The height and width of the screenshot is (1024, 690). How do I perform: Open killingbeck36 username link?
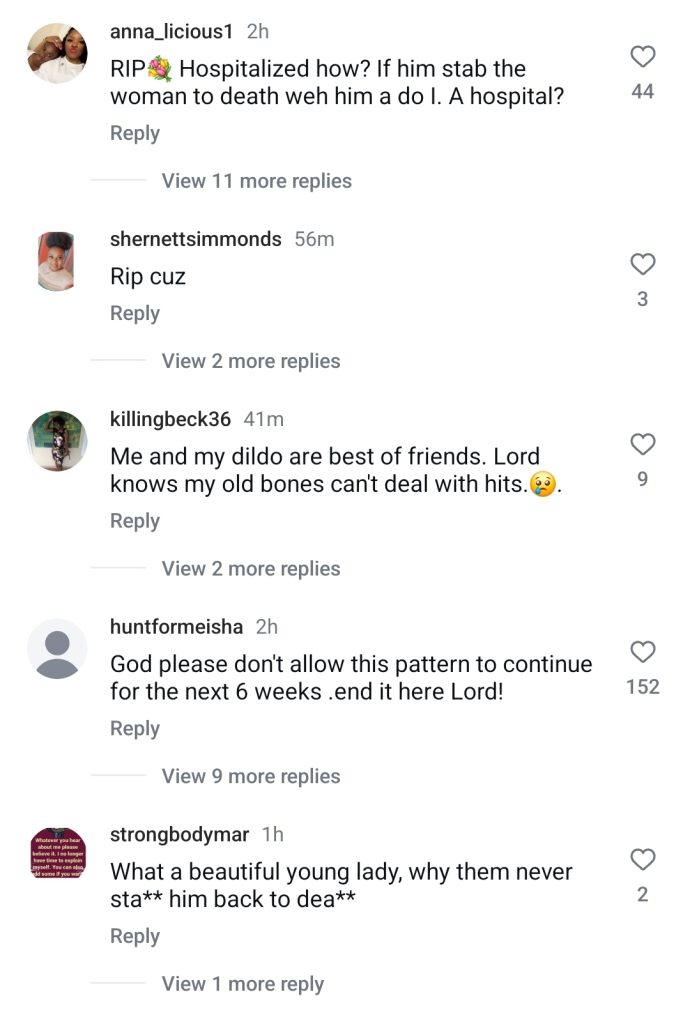click(x=170, y=419)
